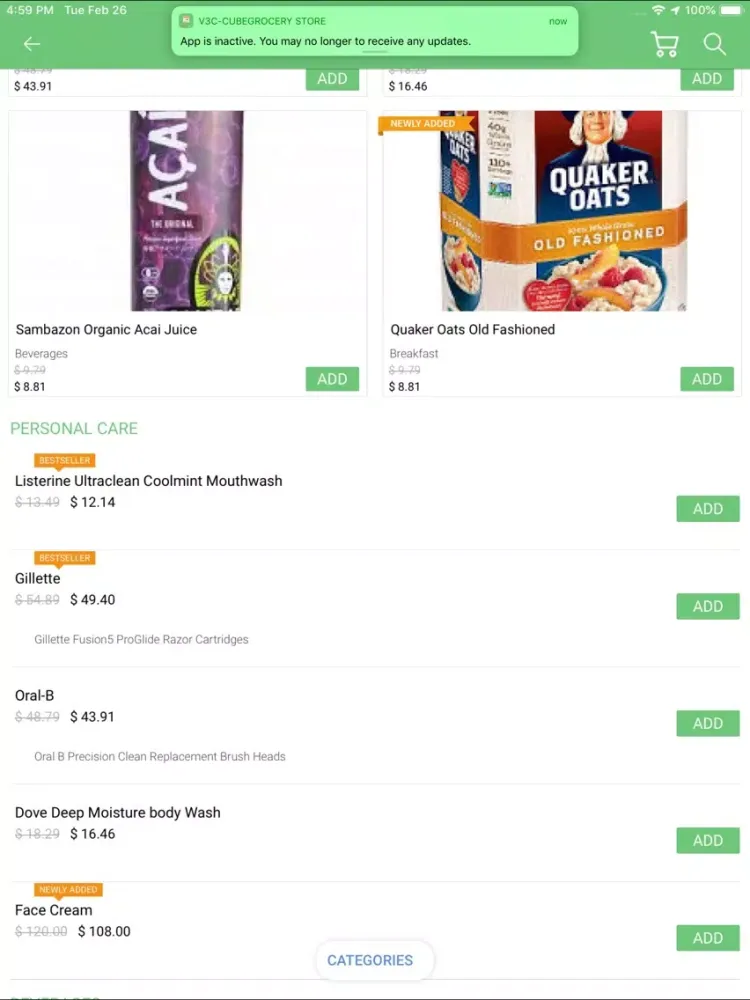Add Listerine Ultraclean Coolmint Mouthwash
Screen dimensions: 750x1000
tap(707, 509)
